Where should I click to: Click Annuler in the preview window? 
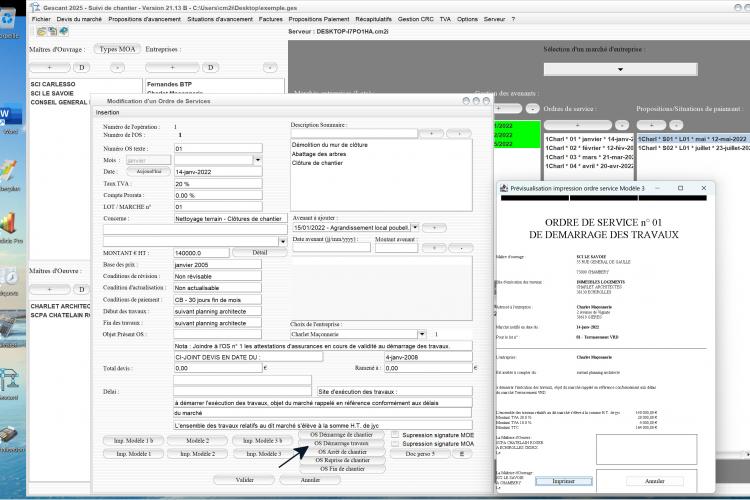655,481
